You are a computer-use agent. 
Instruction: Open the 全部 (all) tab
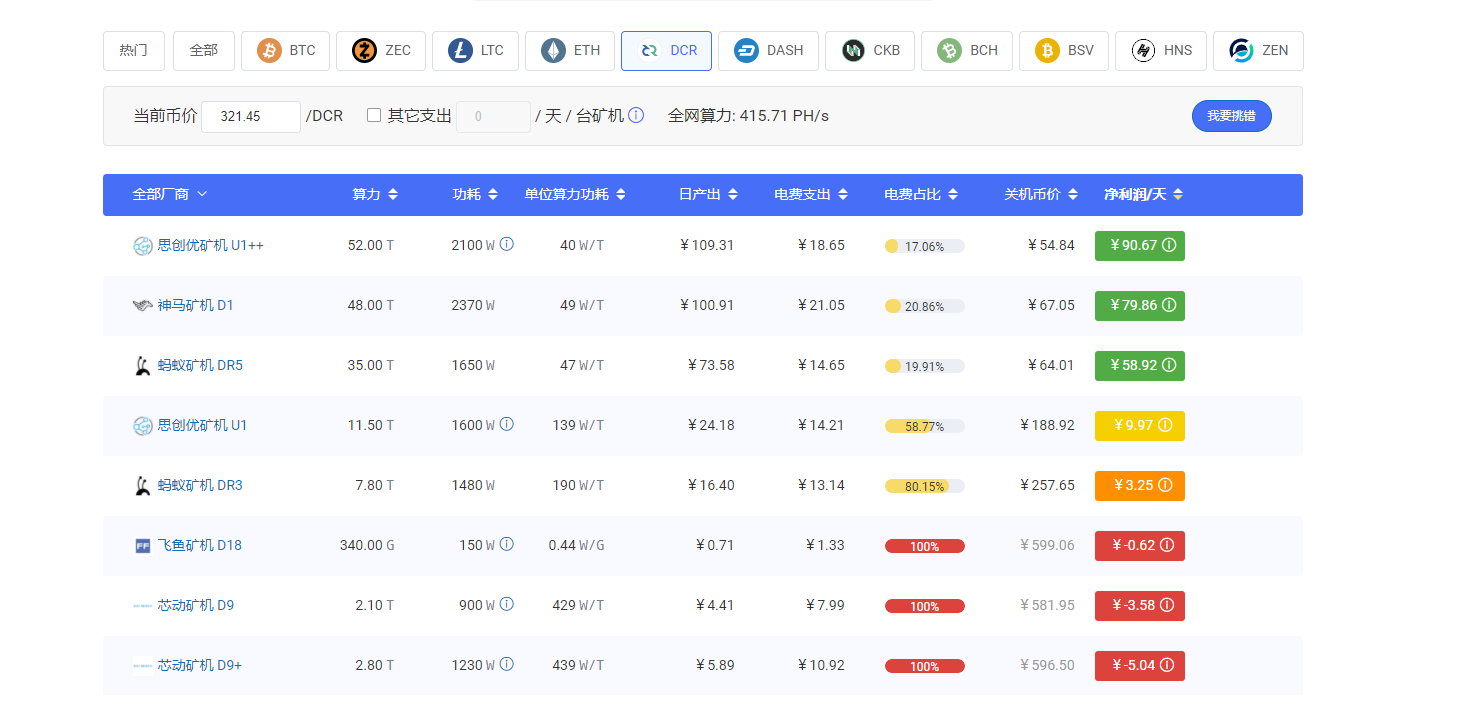(x=204, y=51)
